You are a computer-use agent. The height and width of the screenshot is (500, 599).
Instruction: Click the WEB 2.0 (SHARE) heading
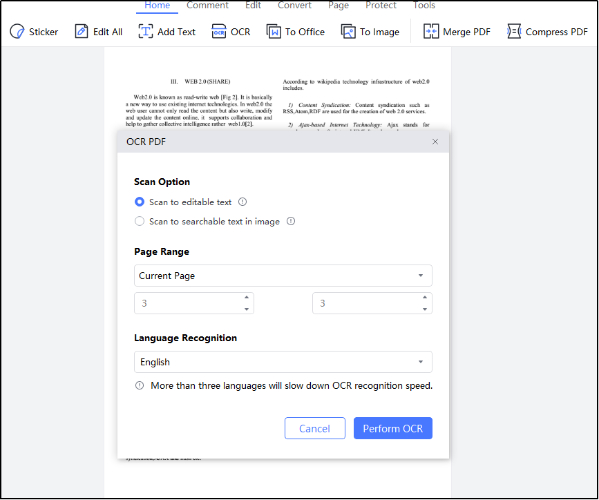click(207, 81)
